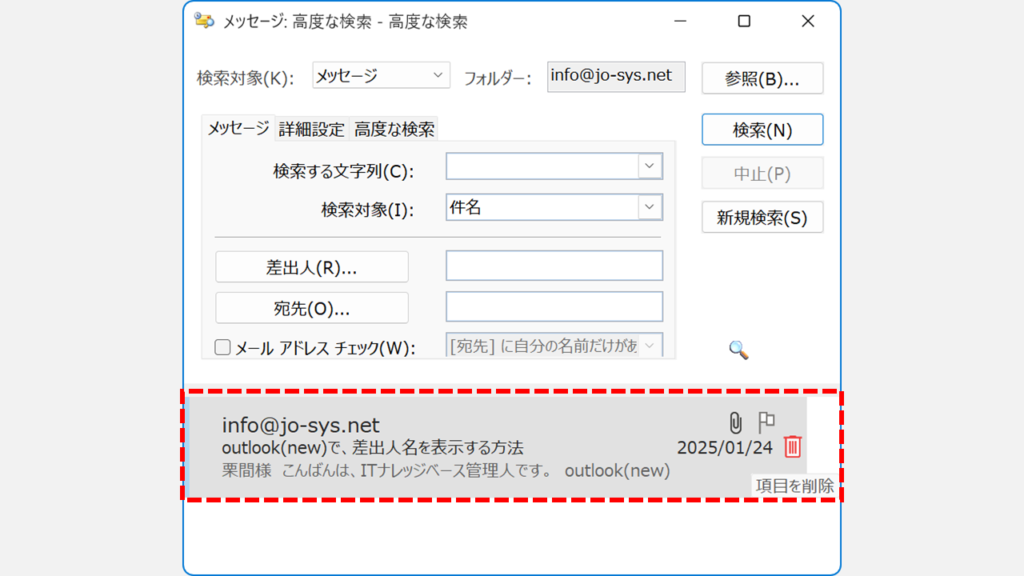This screenshot has height=576, width=1024.
Task: Click the 宛先 input field
Action: tap(554, 306)
